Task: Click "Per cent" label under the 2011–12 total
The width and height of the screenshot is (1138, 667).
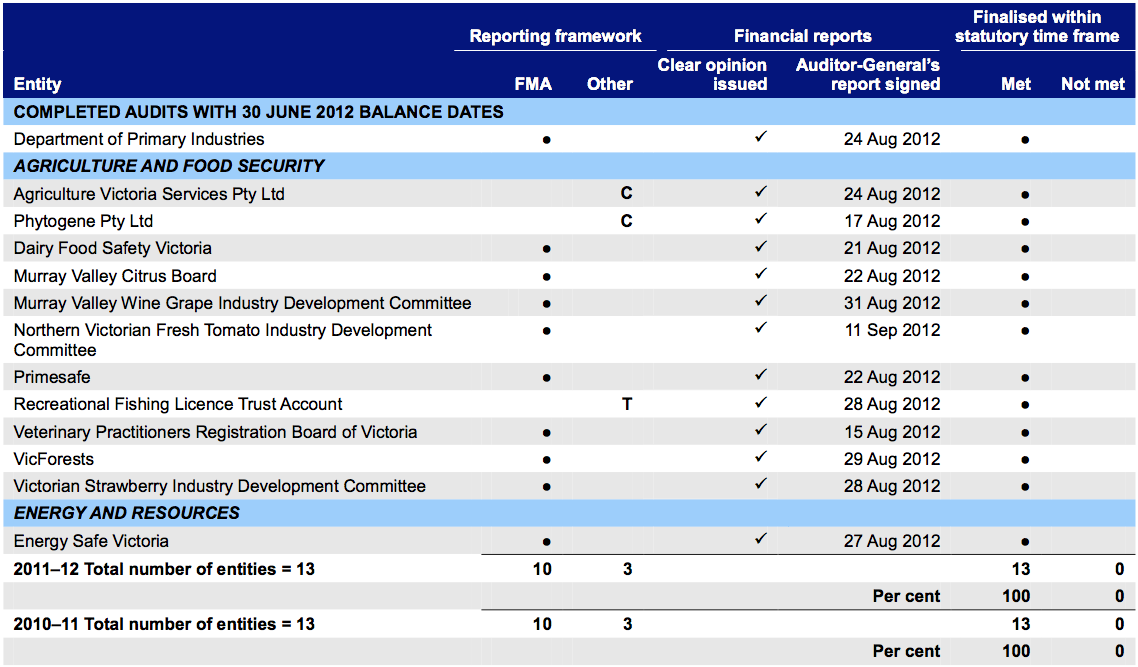Action: point(906,597)
